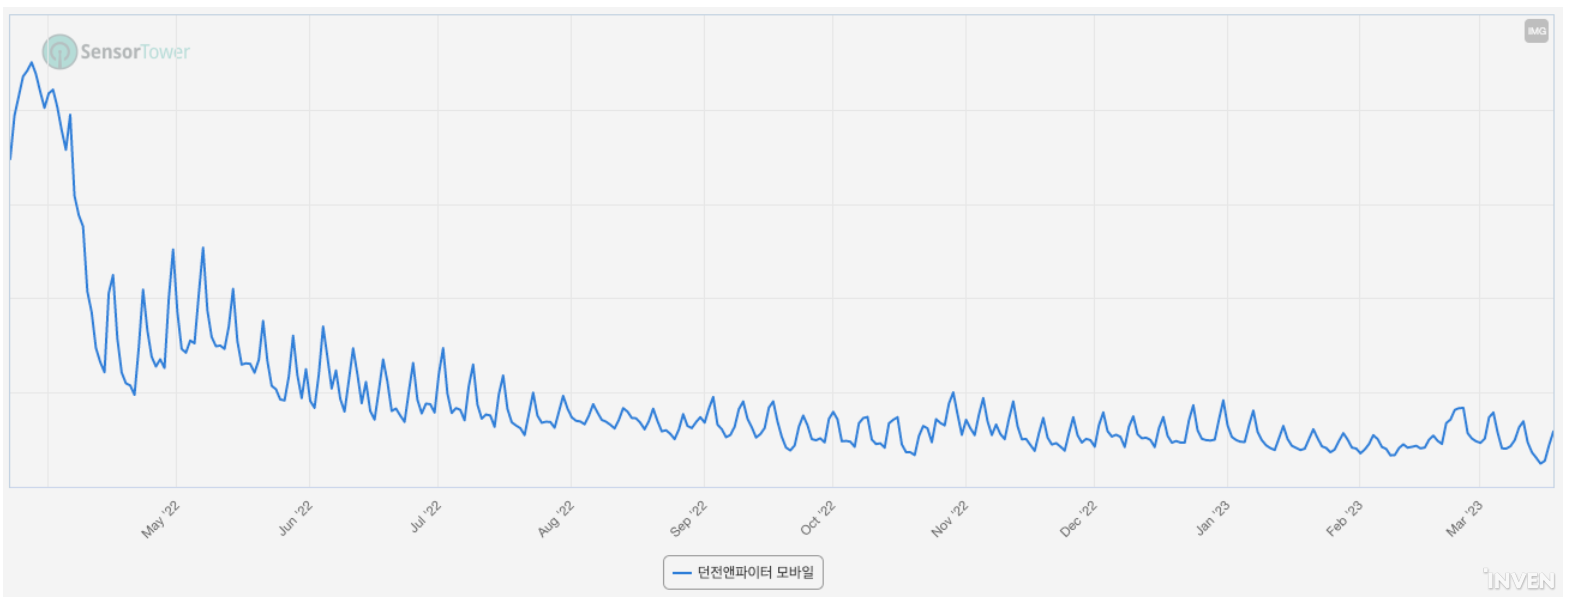The width and height of the screenshot is (1574, 609).
Task: Click the Feb '23 axis label
Action: click(1344, 519)
